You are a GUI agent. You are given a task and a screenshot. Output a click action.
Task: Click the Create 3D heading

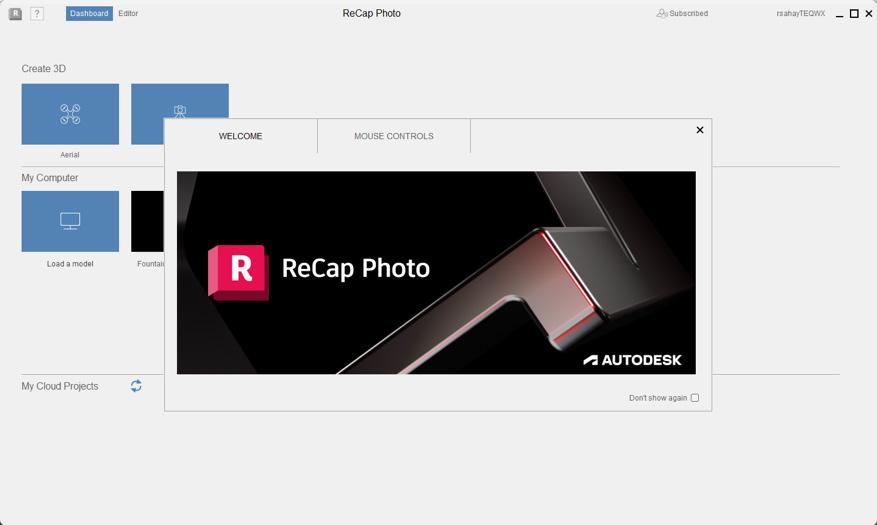(44, 69)
